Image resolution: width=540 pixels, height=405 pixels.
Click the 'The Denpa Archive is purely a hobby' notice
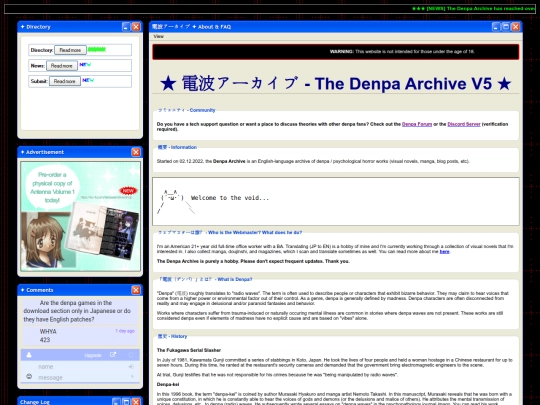[253, 261]
